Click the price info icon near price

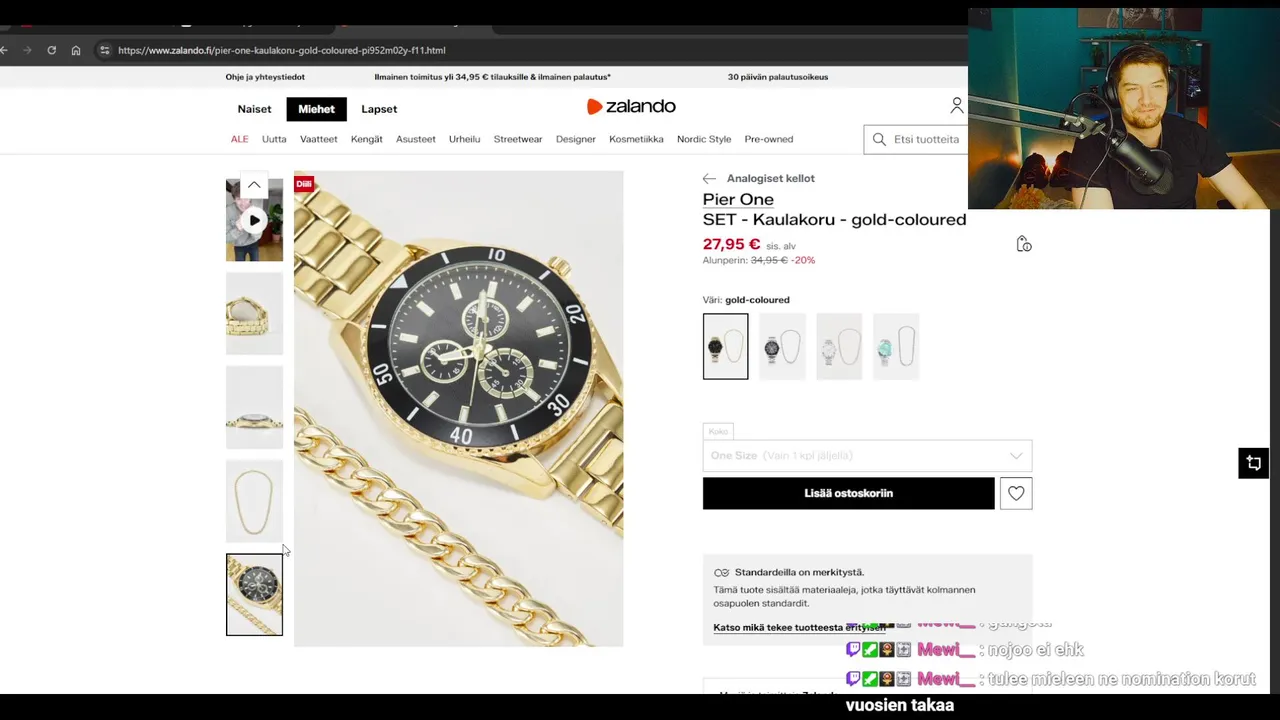(1023, 244)
